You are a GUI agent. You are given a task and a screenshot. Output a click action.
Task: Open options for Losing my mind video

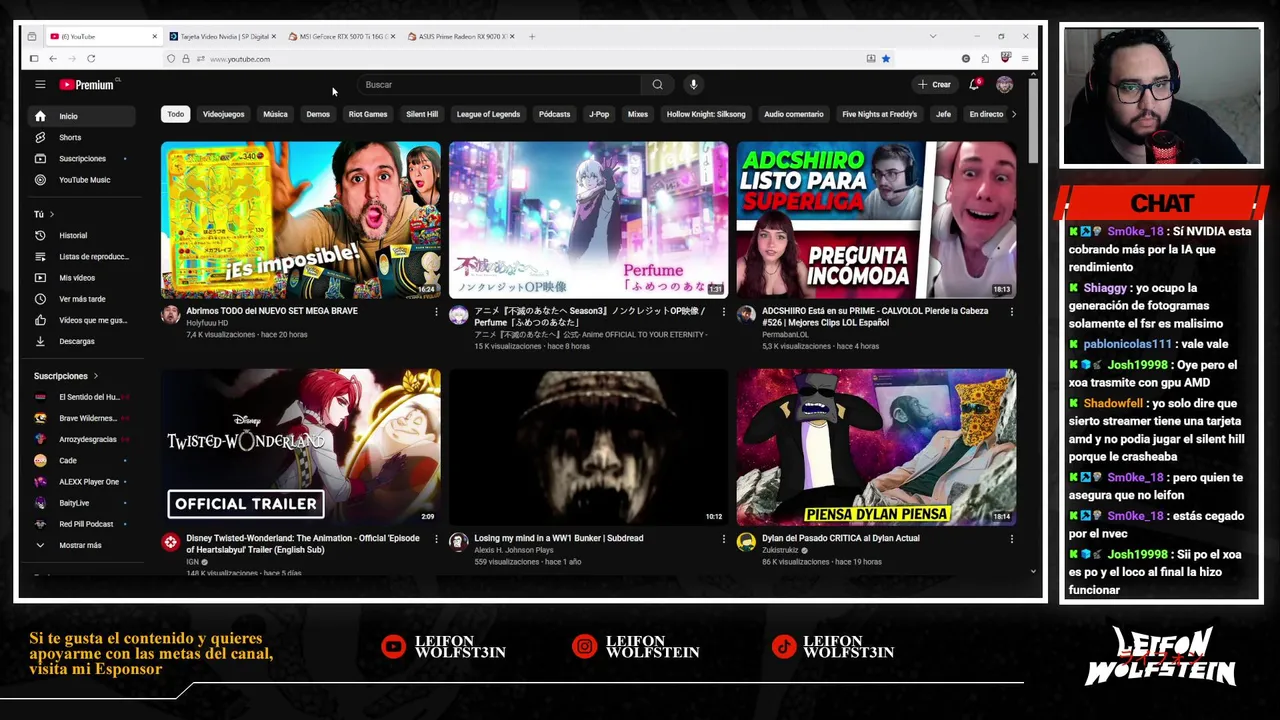point(724,539)
